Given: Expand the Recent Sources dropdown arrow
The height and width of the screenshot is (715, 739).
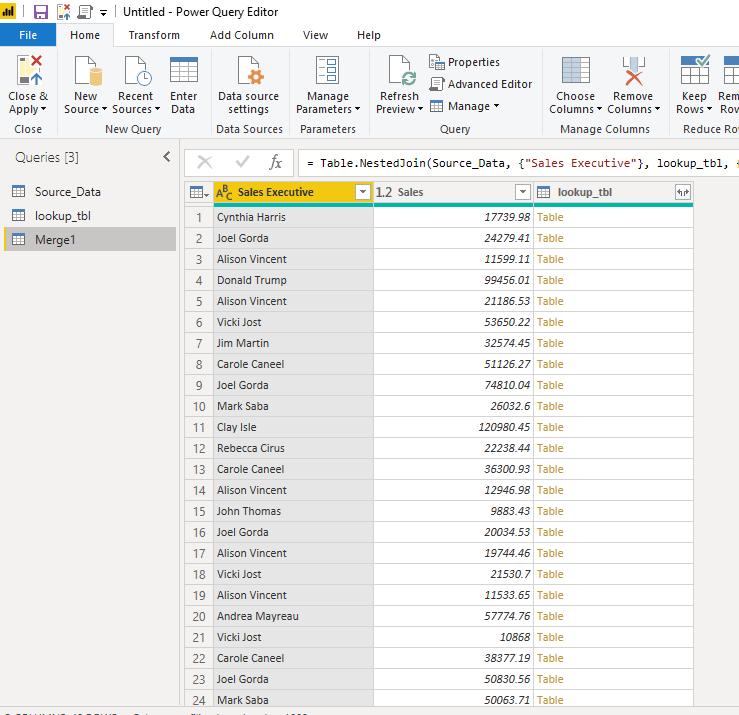Looking at the screenshot, I should 157,109.
